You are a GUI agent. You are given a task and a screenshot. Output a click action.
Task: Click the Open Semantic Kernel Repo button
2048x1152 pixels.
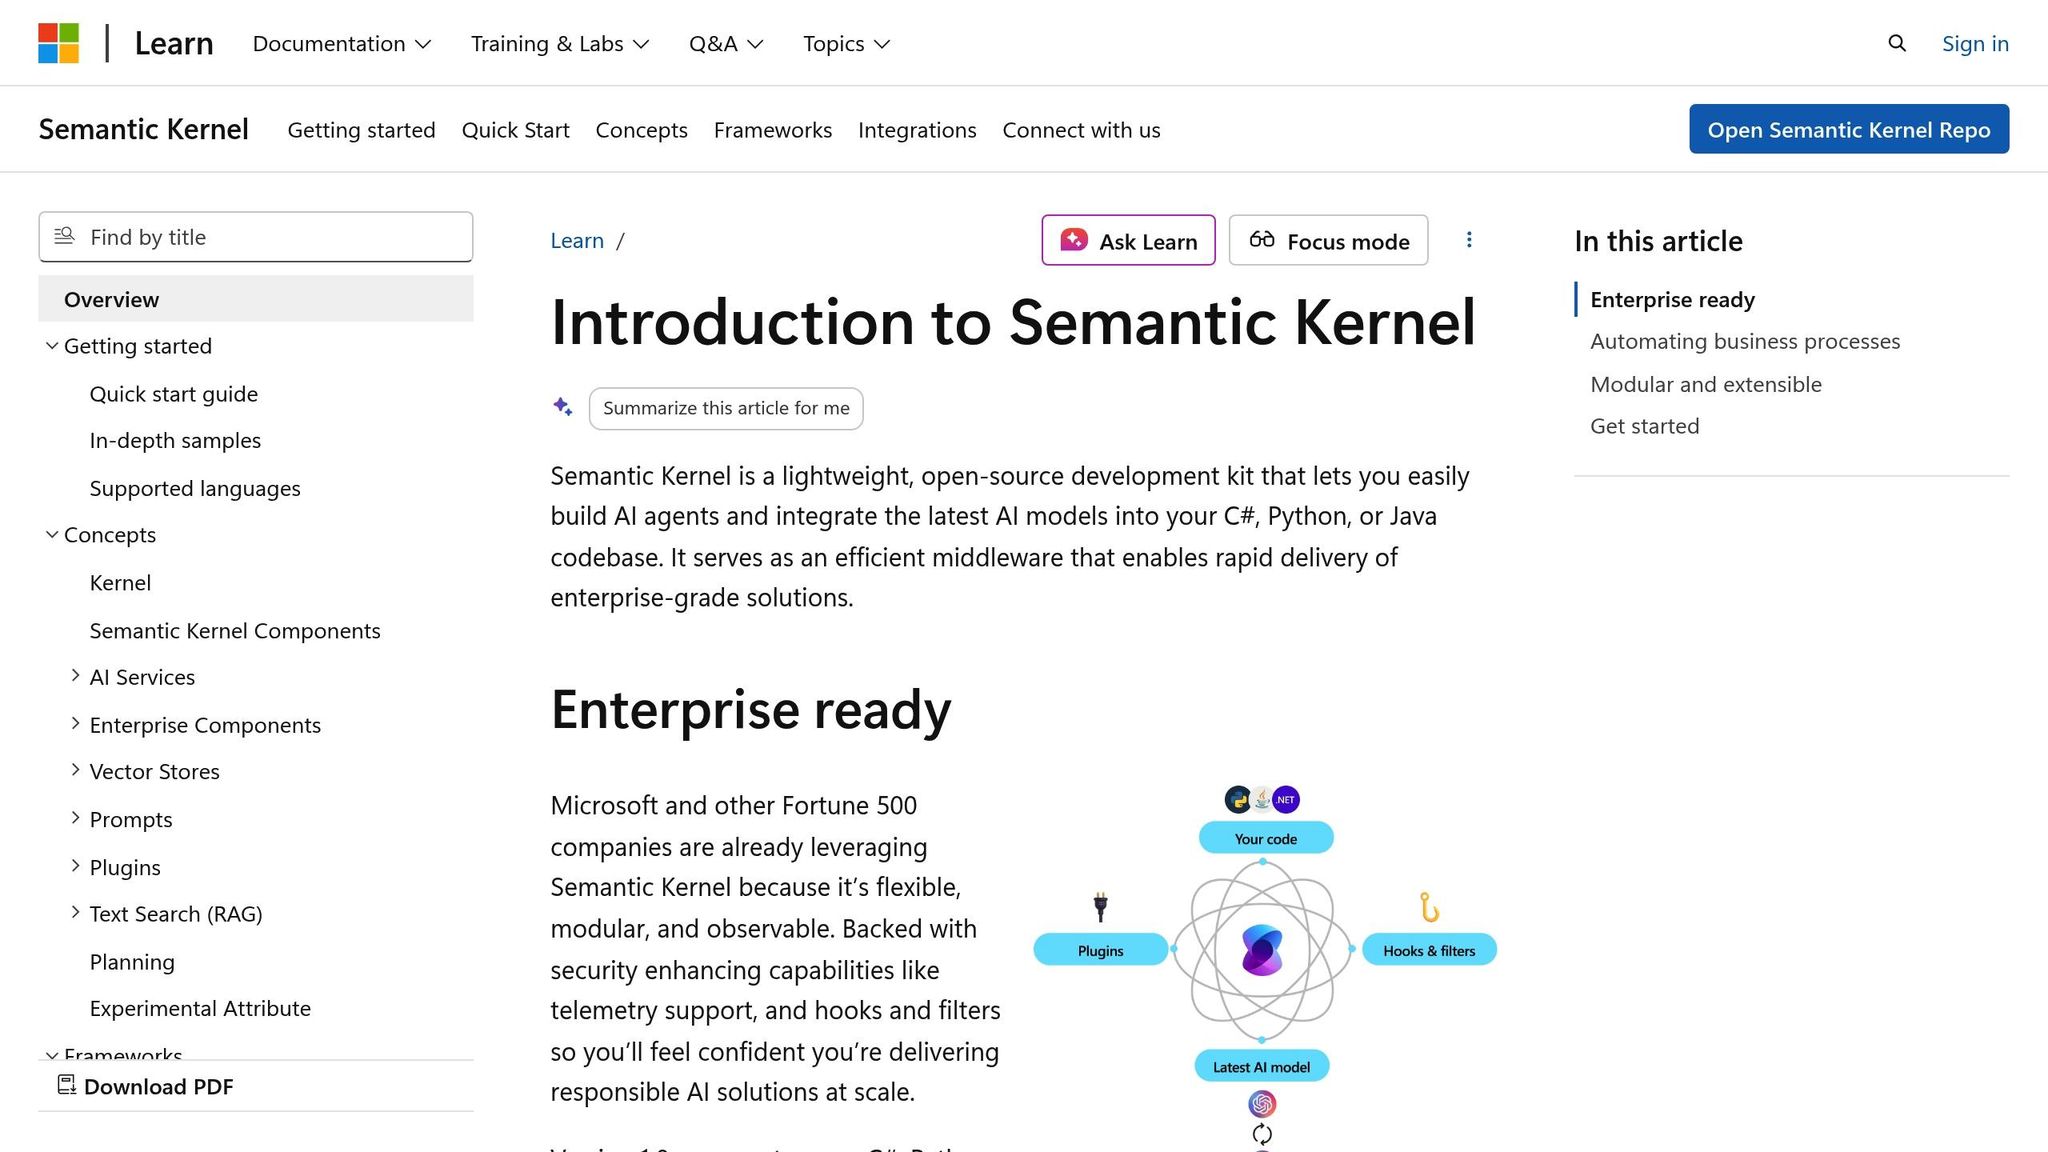click(1848, 129)
